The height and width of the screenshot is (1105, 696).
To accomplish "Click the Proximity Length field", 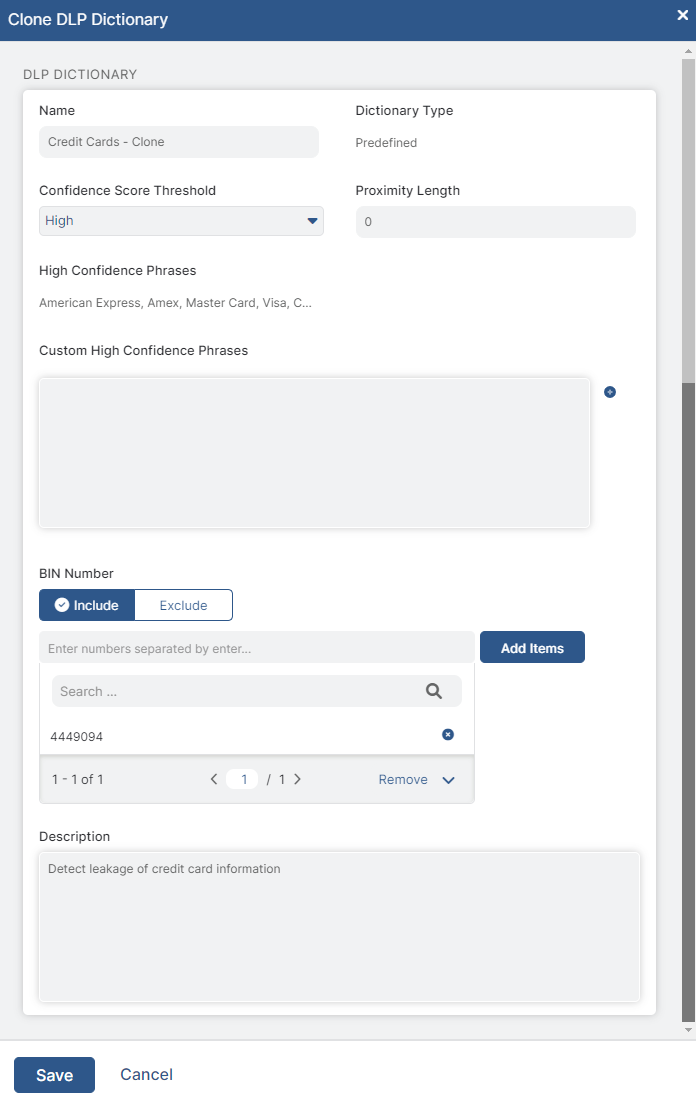I will click(x=495, y=221).
